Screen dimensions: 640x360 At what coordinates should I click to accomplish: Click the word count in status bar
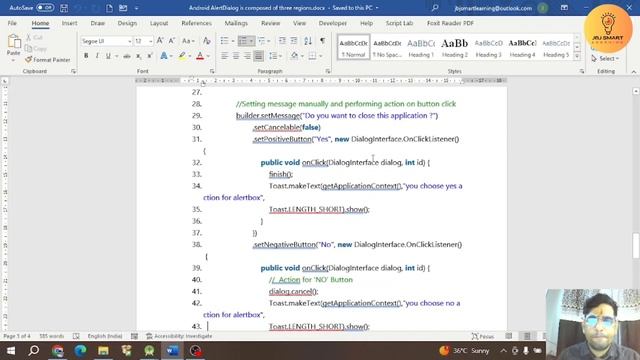tap(51, 336)
